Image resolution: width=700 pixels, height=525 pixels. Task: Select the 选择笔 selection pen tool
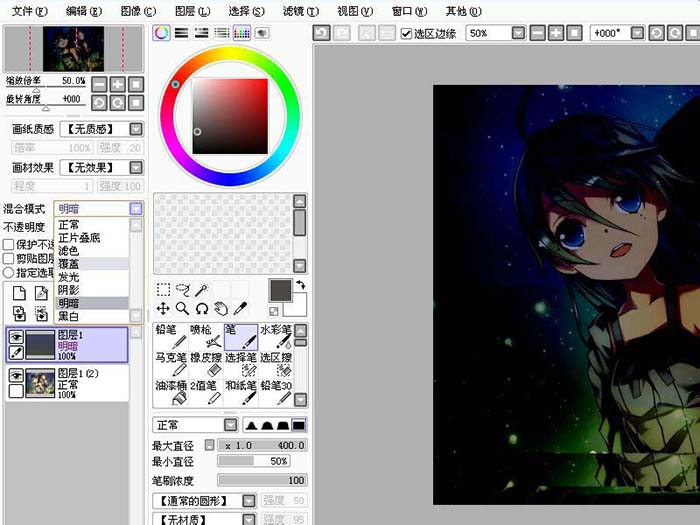(241, 365)
